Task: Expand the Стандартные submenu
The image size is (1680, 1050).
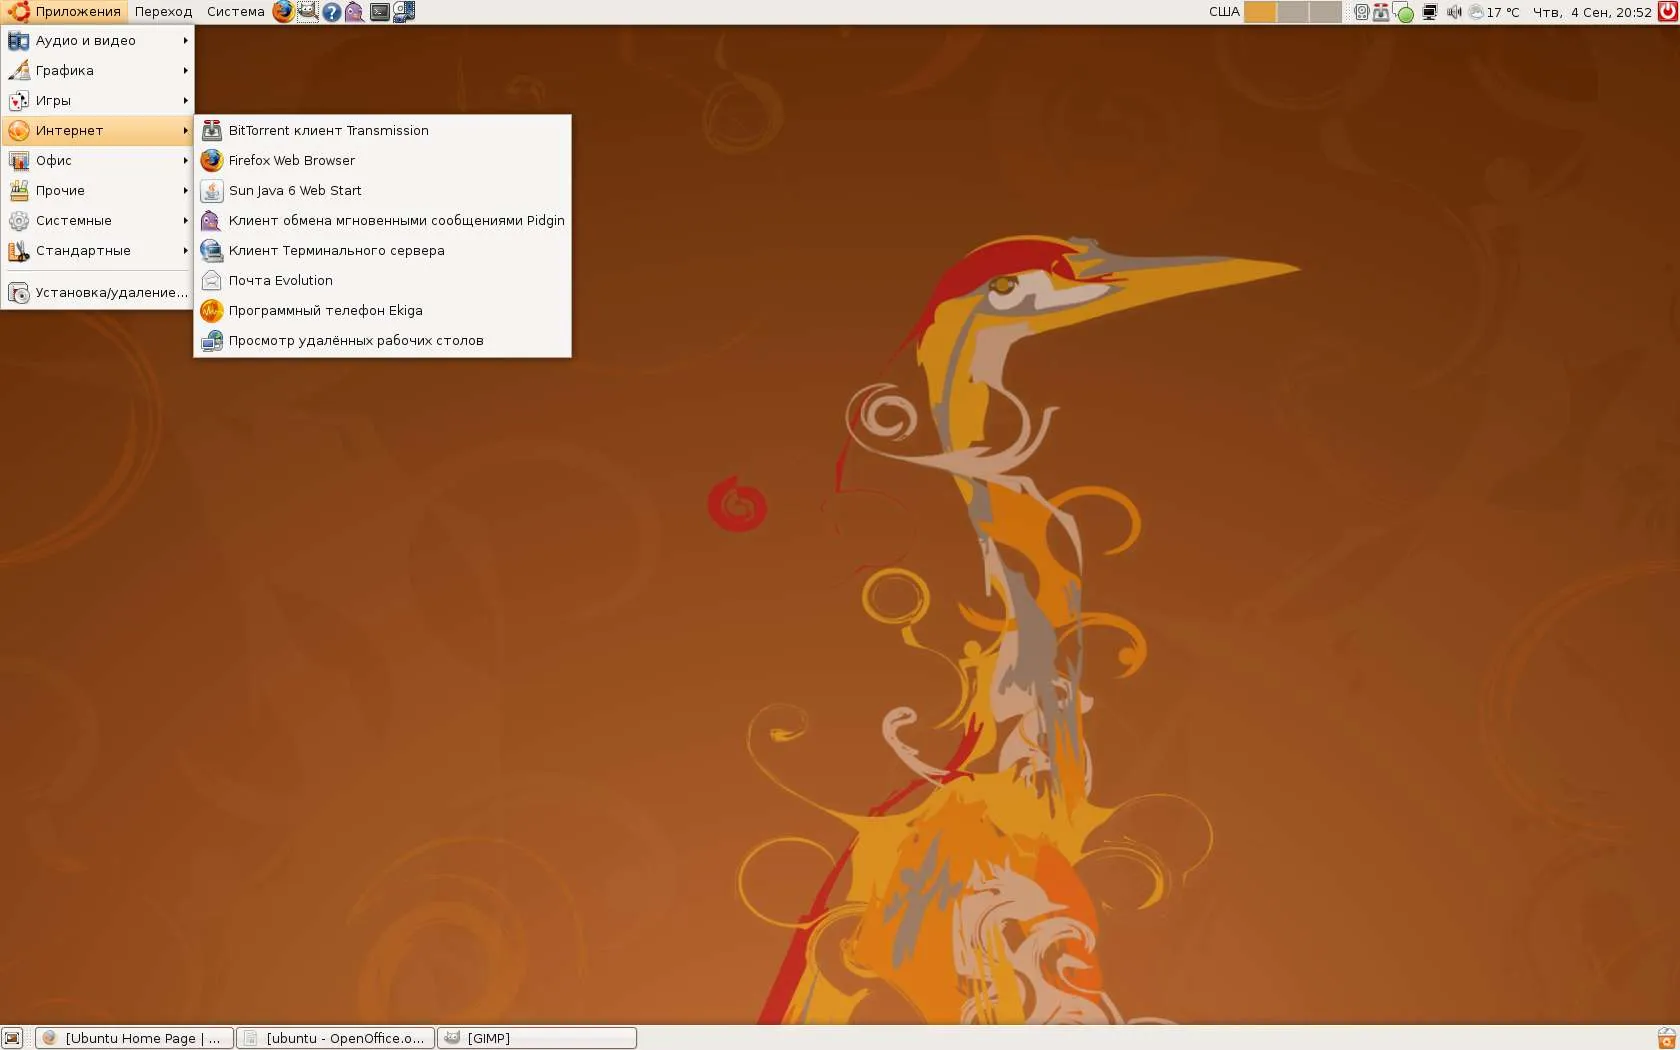Action: pos(97,250)
